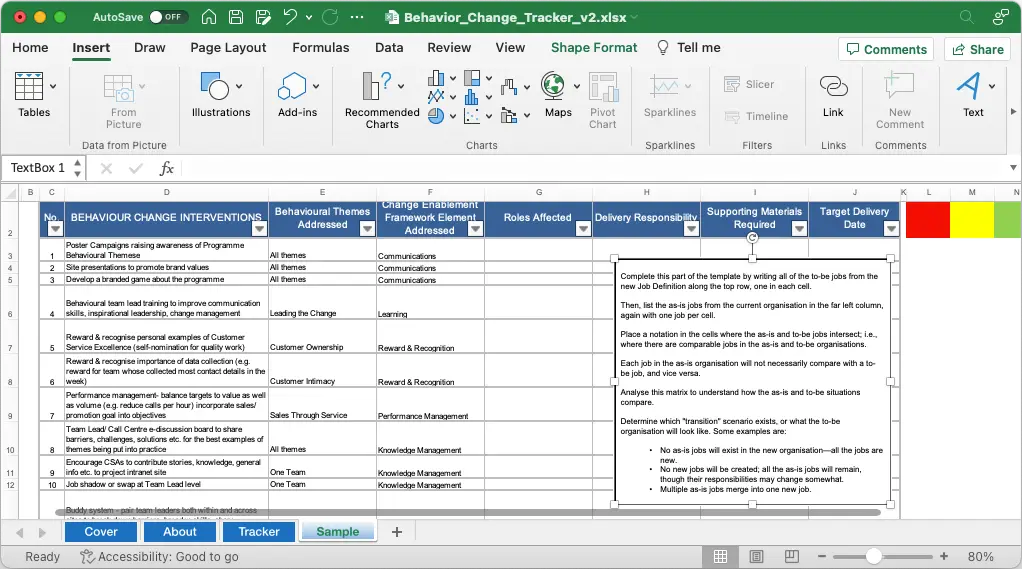1022x569 pixels.
Task: Click the Link icon
Action: click(833, 85)
